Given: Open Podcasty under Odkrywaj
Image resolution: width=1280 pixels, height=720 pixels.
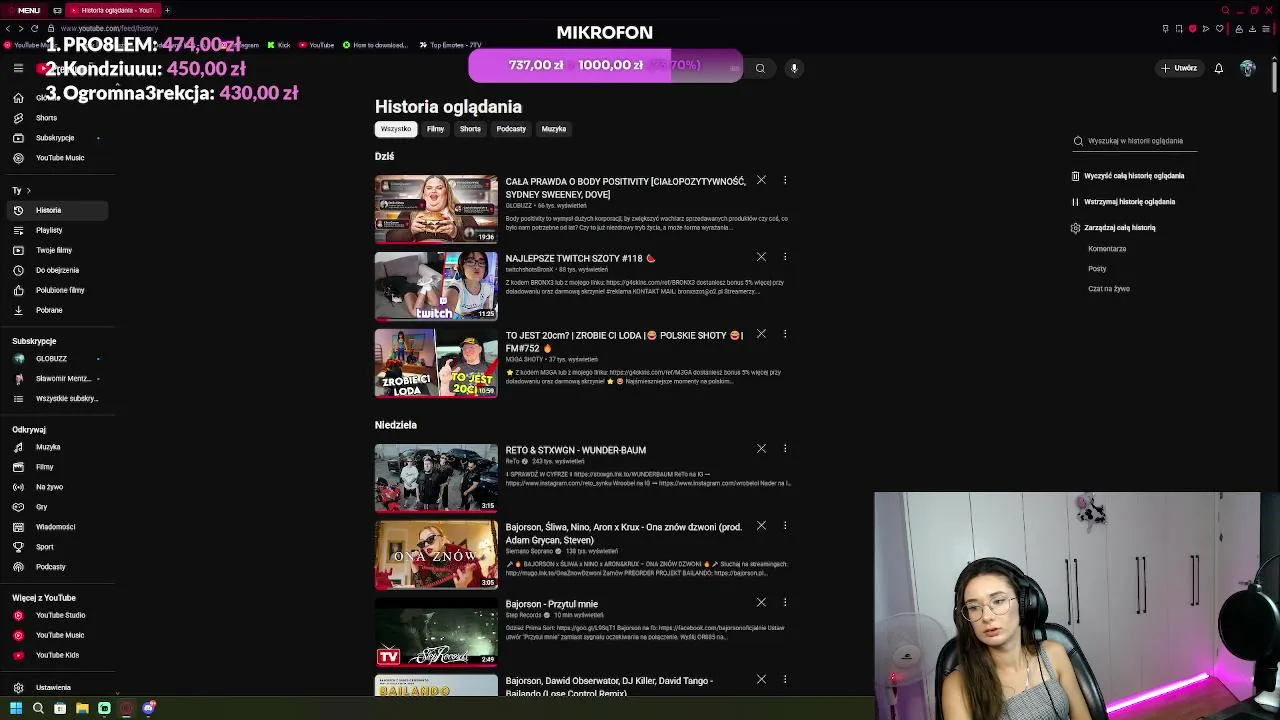Looking at the screenshot, I should pyautogui.click(x=50, y=567).
